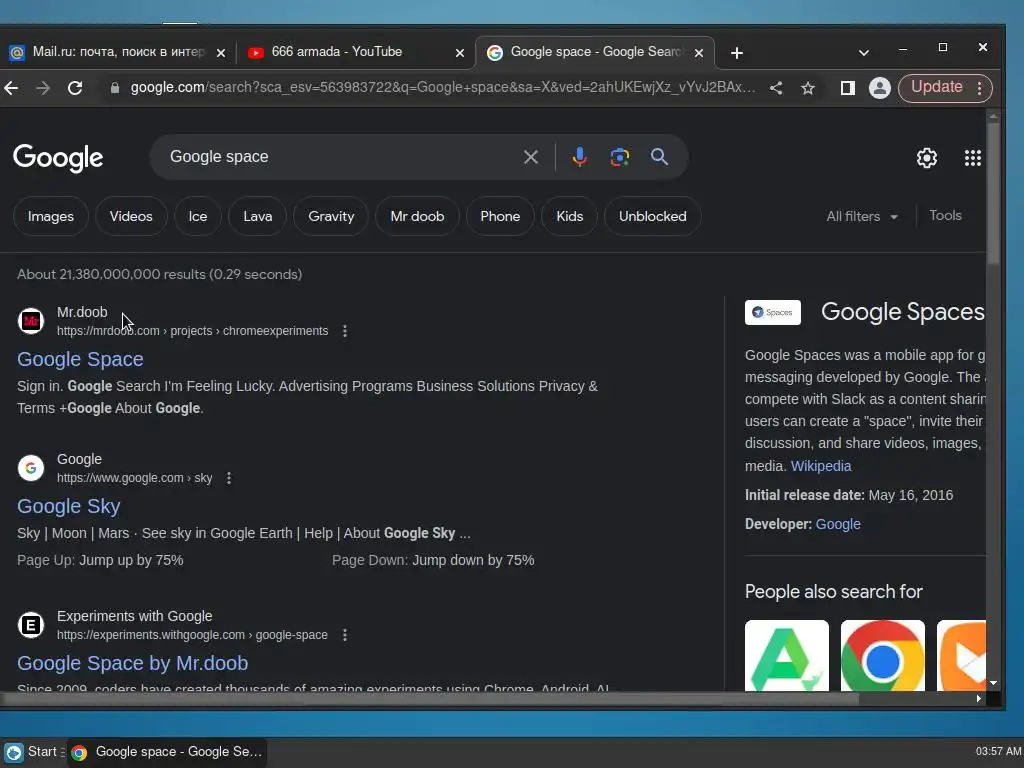Viewport: 1024px width, 768px height.
Task: Filter results by Images
Action: (50, 216)
